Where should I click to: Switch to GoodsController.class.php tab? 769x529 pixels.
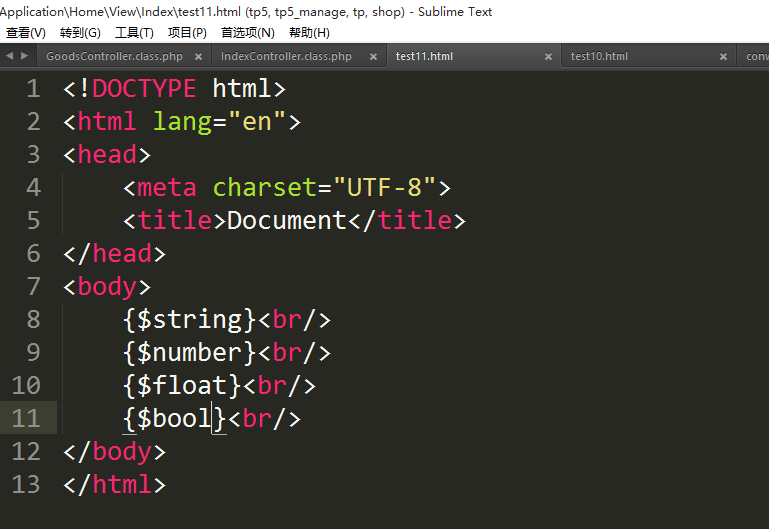(x=114, y=57)
